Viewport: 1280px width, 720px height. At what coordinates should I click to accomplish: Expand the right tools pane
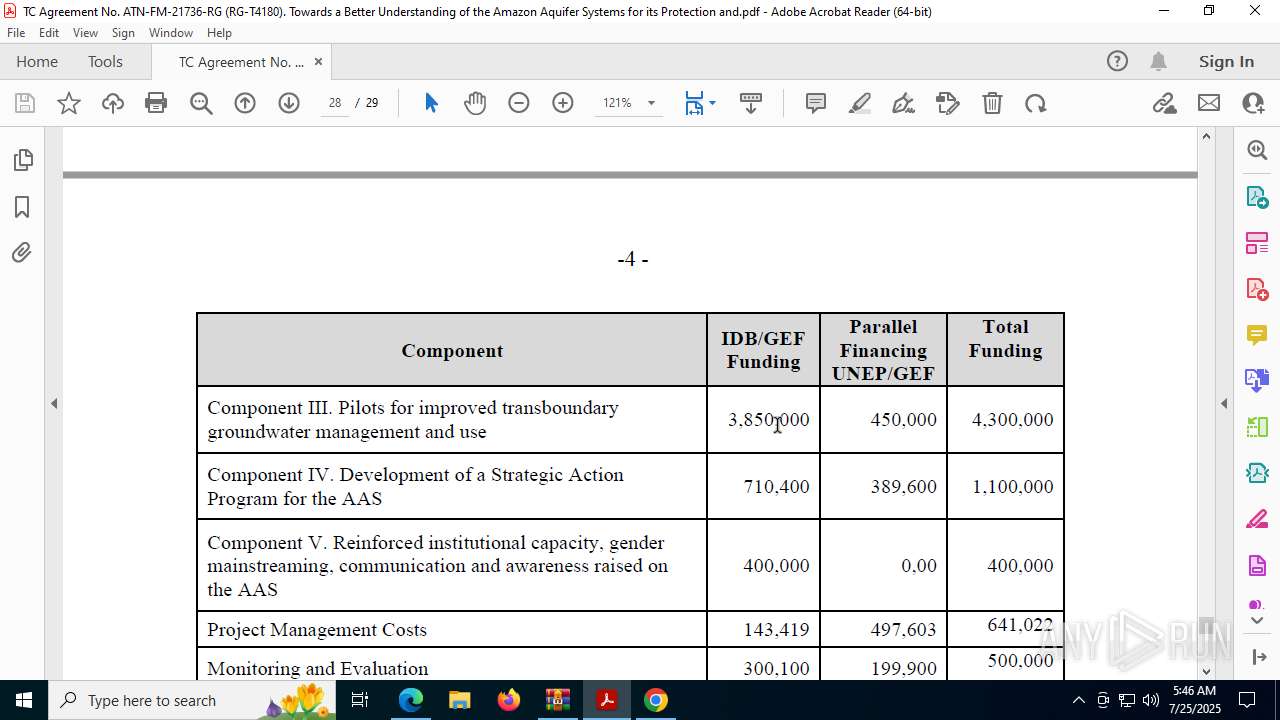[1259, 657]
